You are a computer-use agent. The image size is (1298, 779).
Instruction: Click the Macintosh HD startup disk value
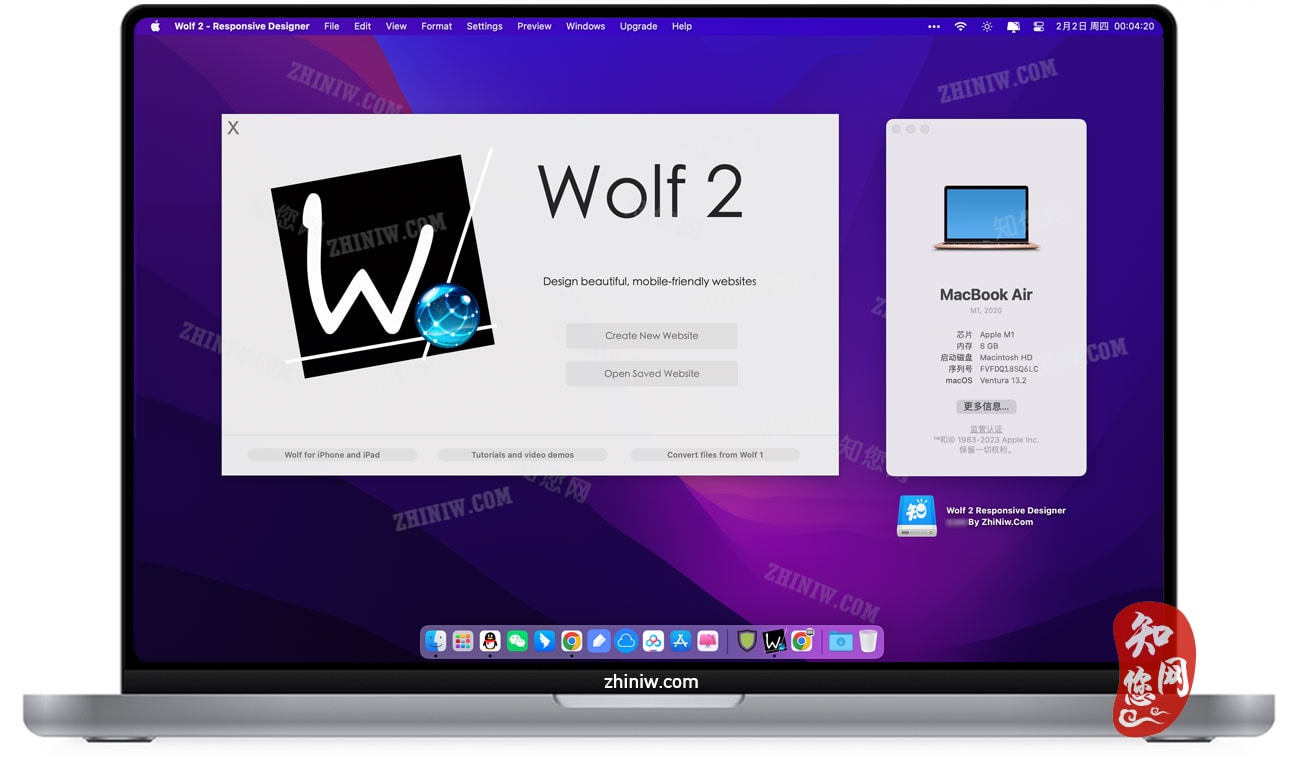click(x=1006, y=358)
